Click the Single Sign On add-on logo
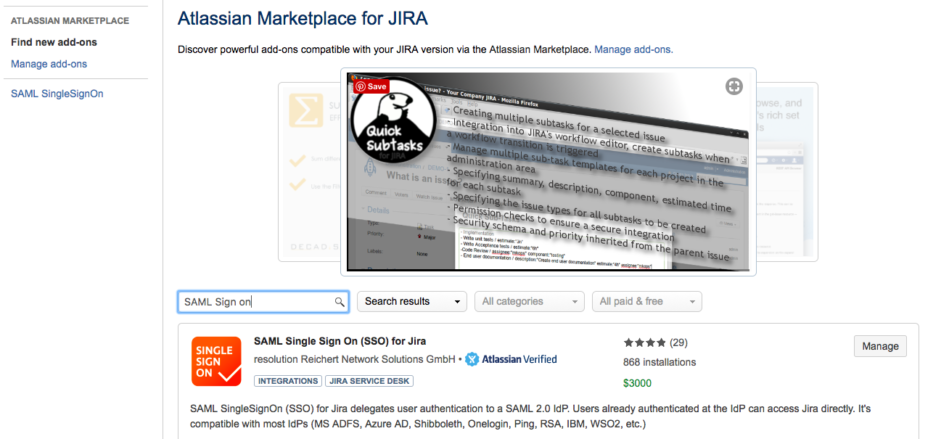The height and width of the screenshot is (439, 949). (x=217, y=361)
